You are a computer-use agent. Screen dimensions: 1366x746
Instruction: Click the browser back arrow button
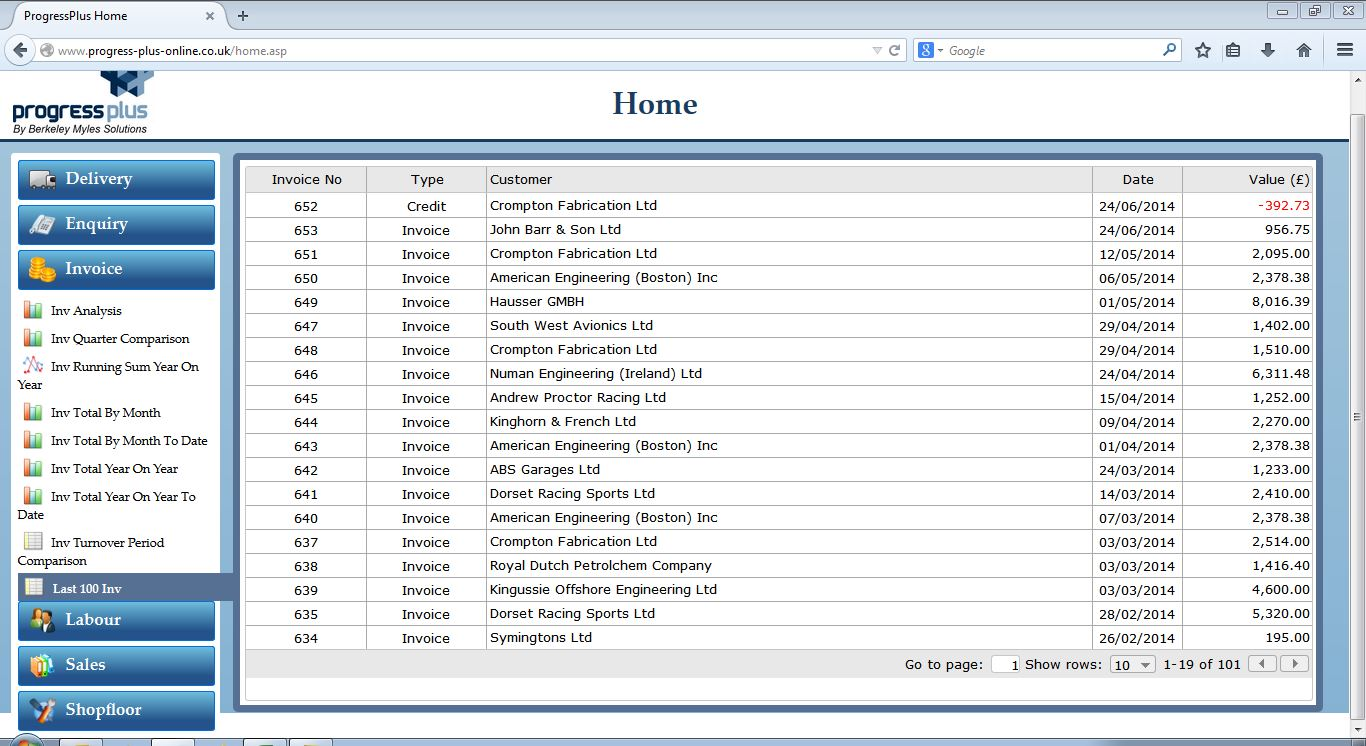[x=20, y=50]
